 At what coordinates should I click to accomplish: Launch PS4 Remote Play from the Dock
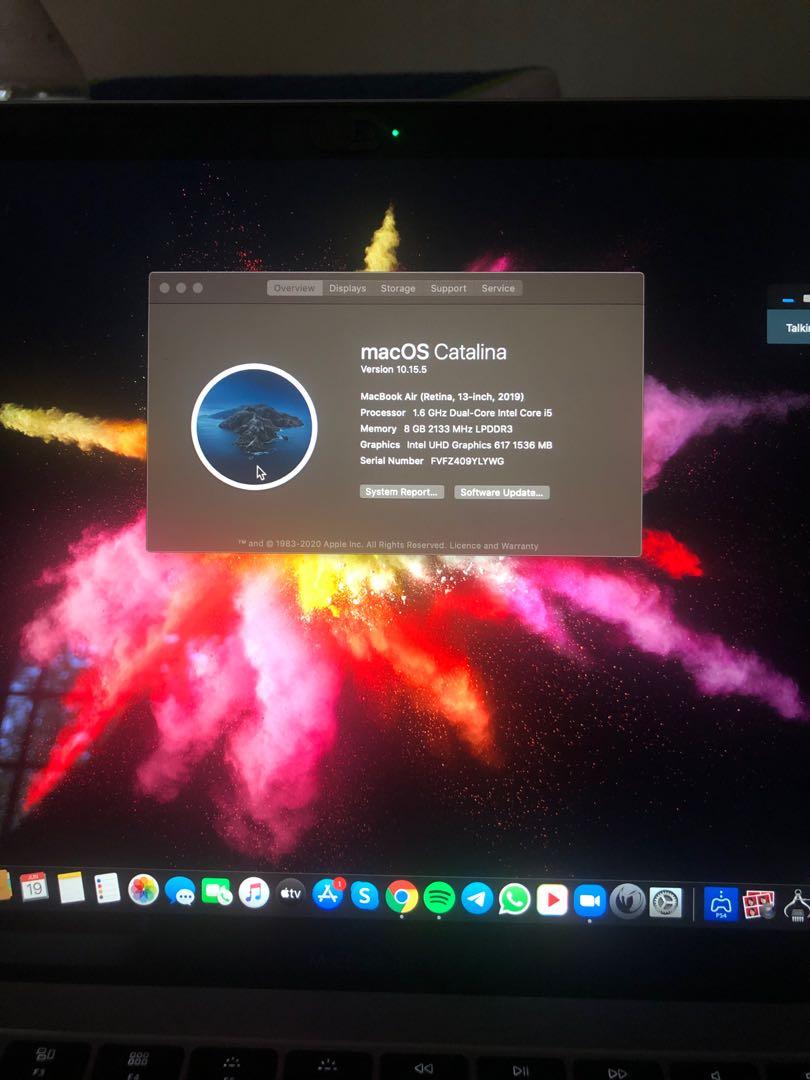(x=722, y=902)
